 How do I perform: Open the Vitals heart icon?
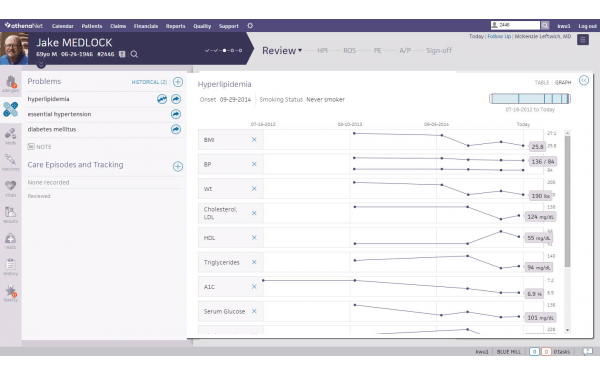[10, 188]
